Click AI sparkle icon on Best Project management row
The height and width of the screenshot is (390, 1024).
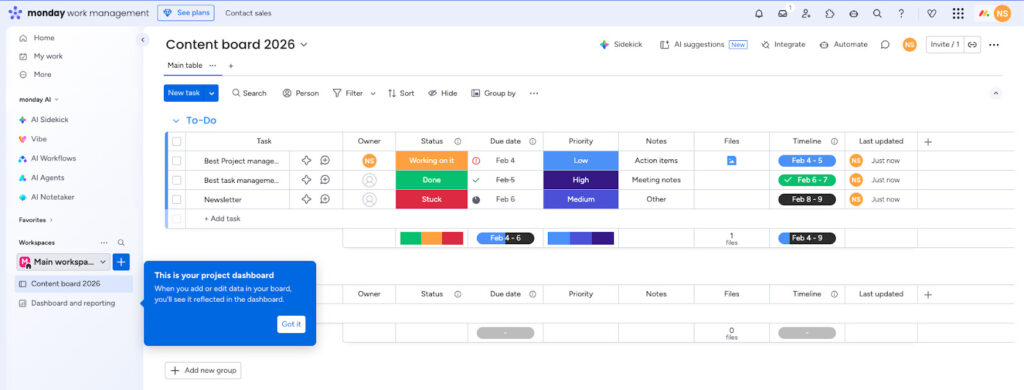306,160
